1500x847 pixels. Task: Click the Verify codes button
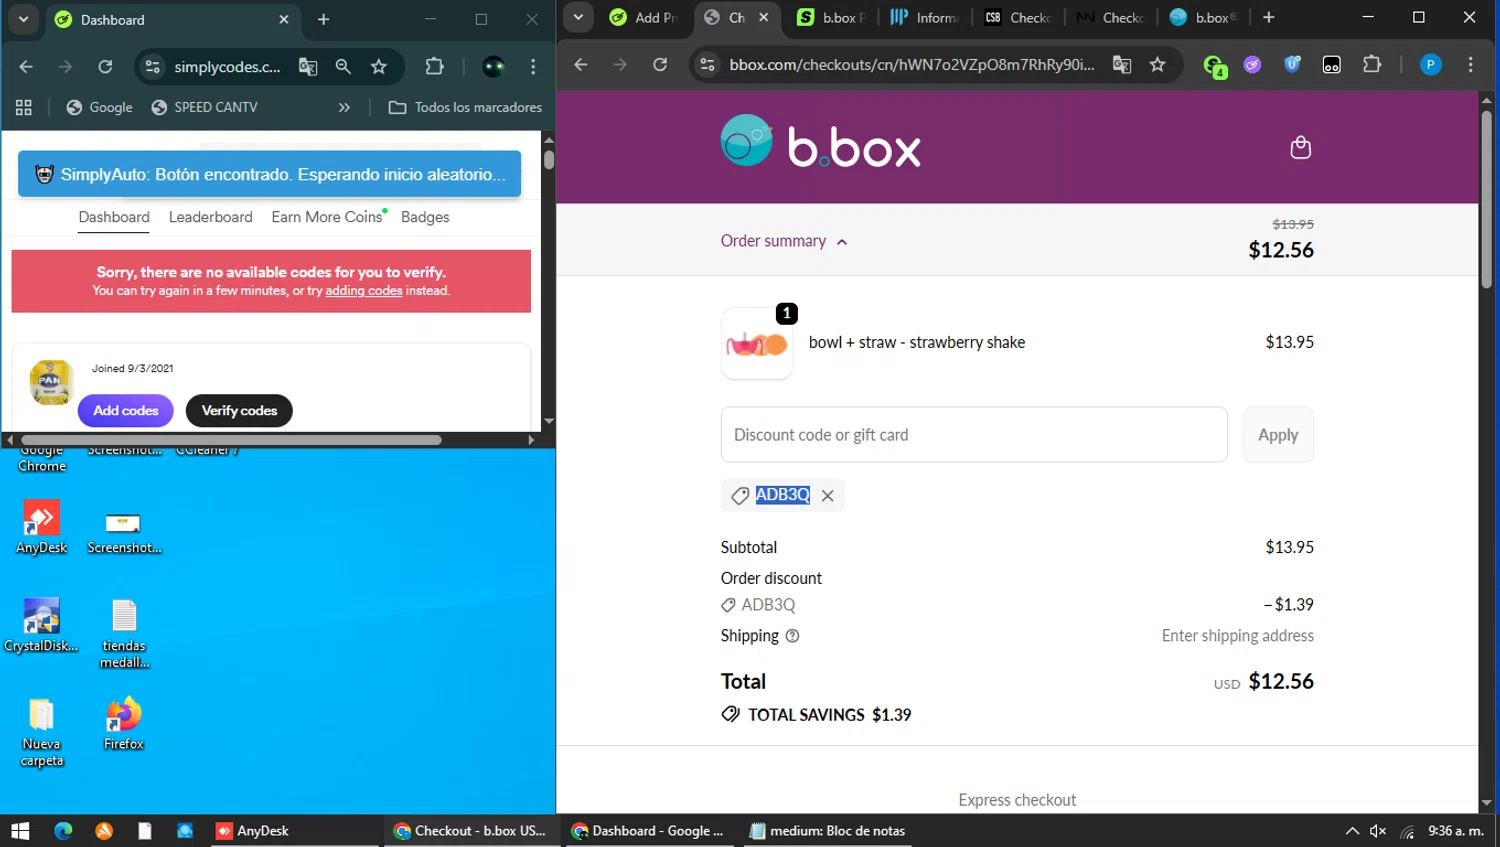239,411
